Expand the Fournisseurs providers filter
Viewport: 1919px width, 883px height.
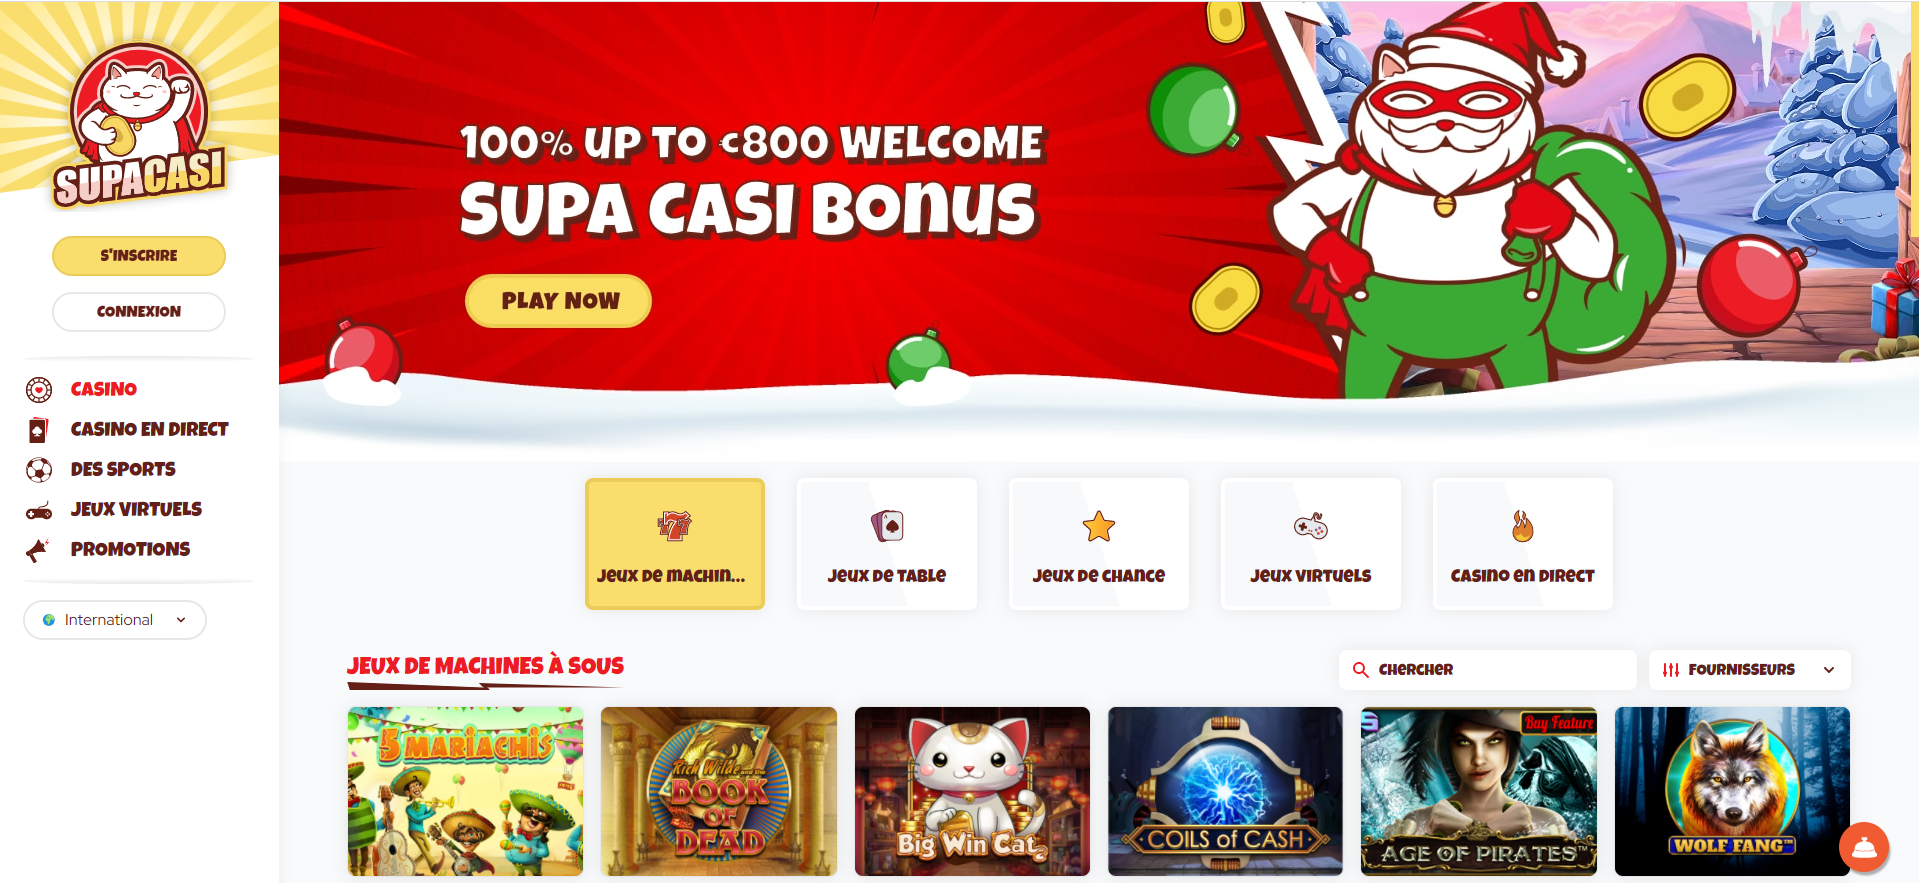point(1749,670)
